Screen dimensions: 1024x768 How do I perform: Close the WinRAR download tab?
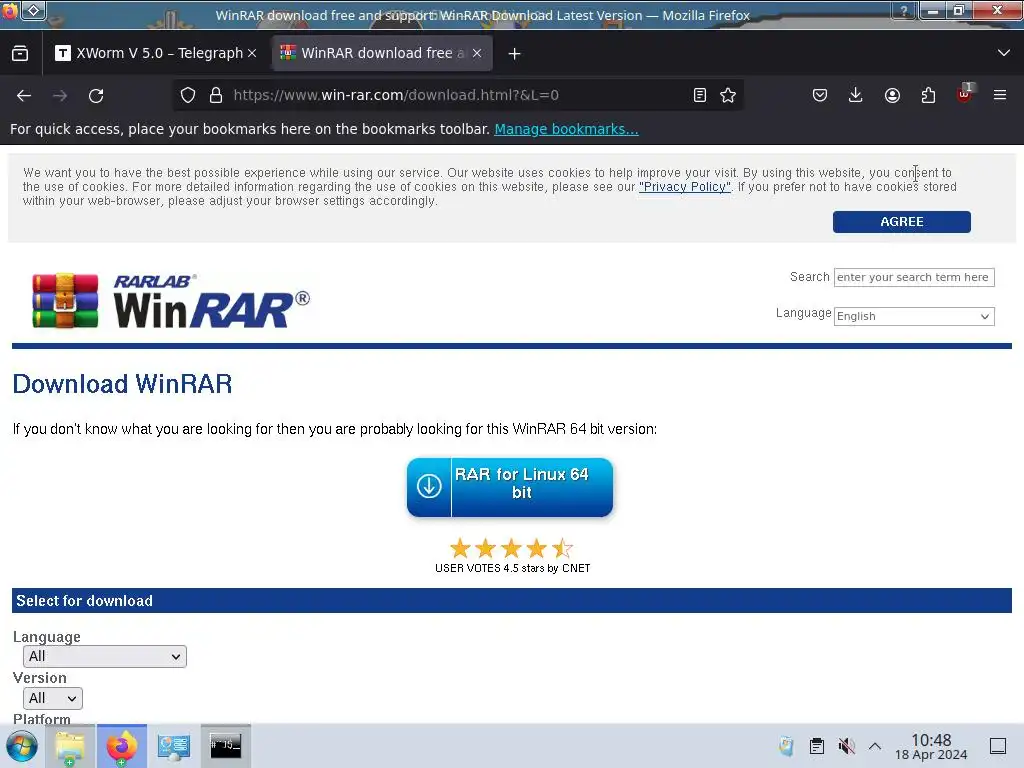coord(477,54)
